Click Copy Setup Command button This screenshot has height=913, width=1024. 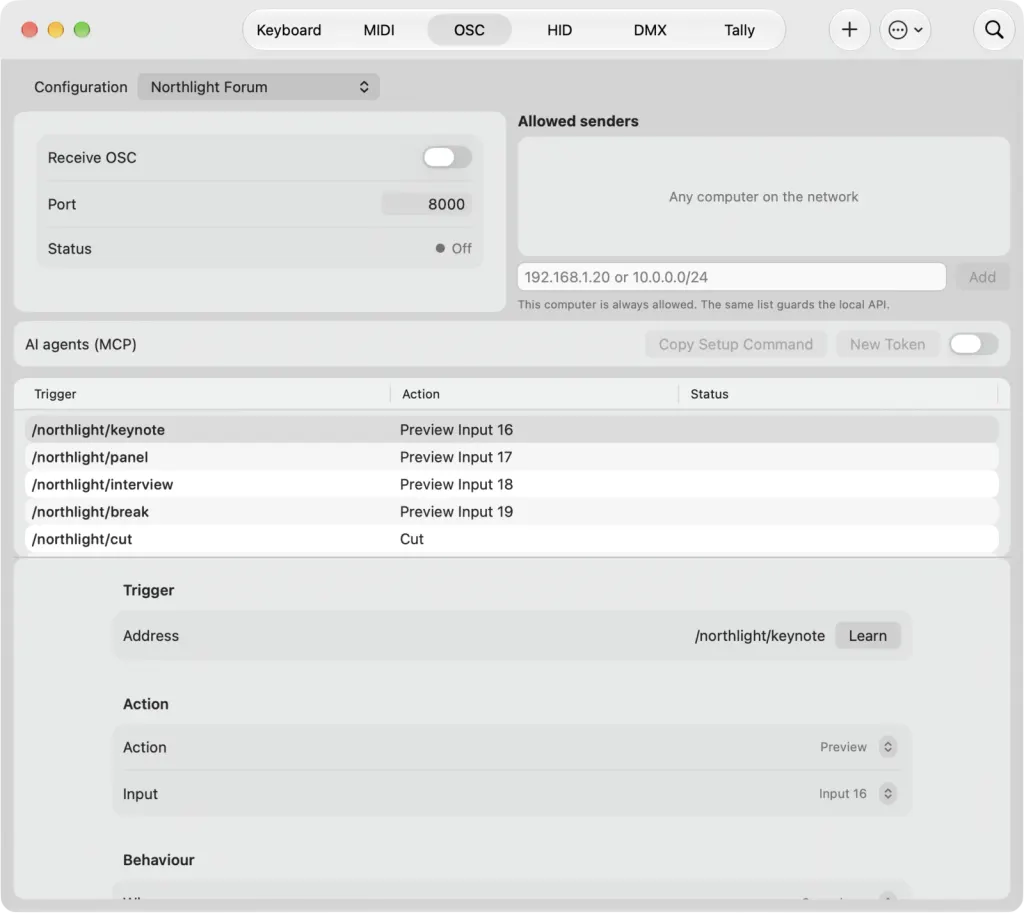click(735, 344)
